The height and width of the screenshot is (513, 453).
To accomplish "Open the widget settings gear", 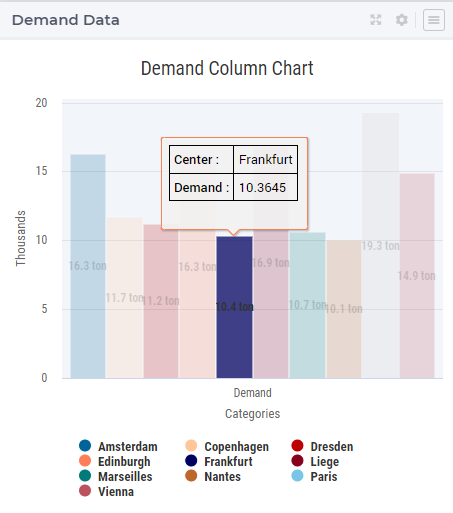I will 402,20.
